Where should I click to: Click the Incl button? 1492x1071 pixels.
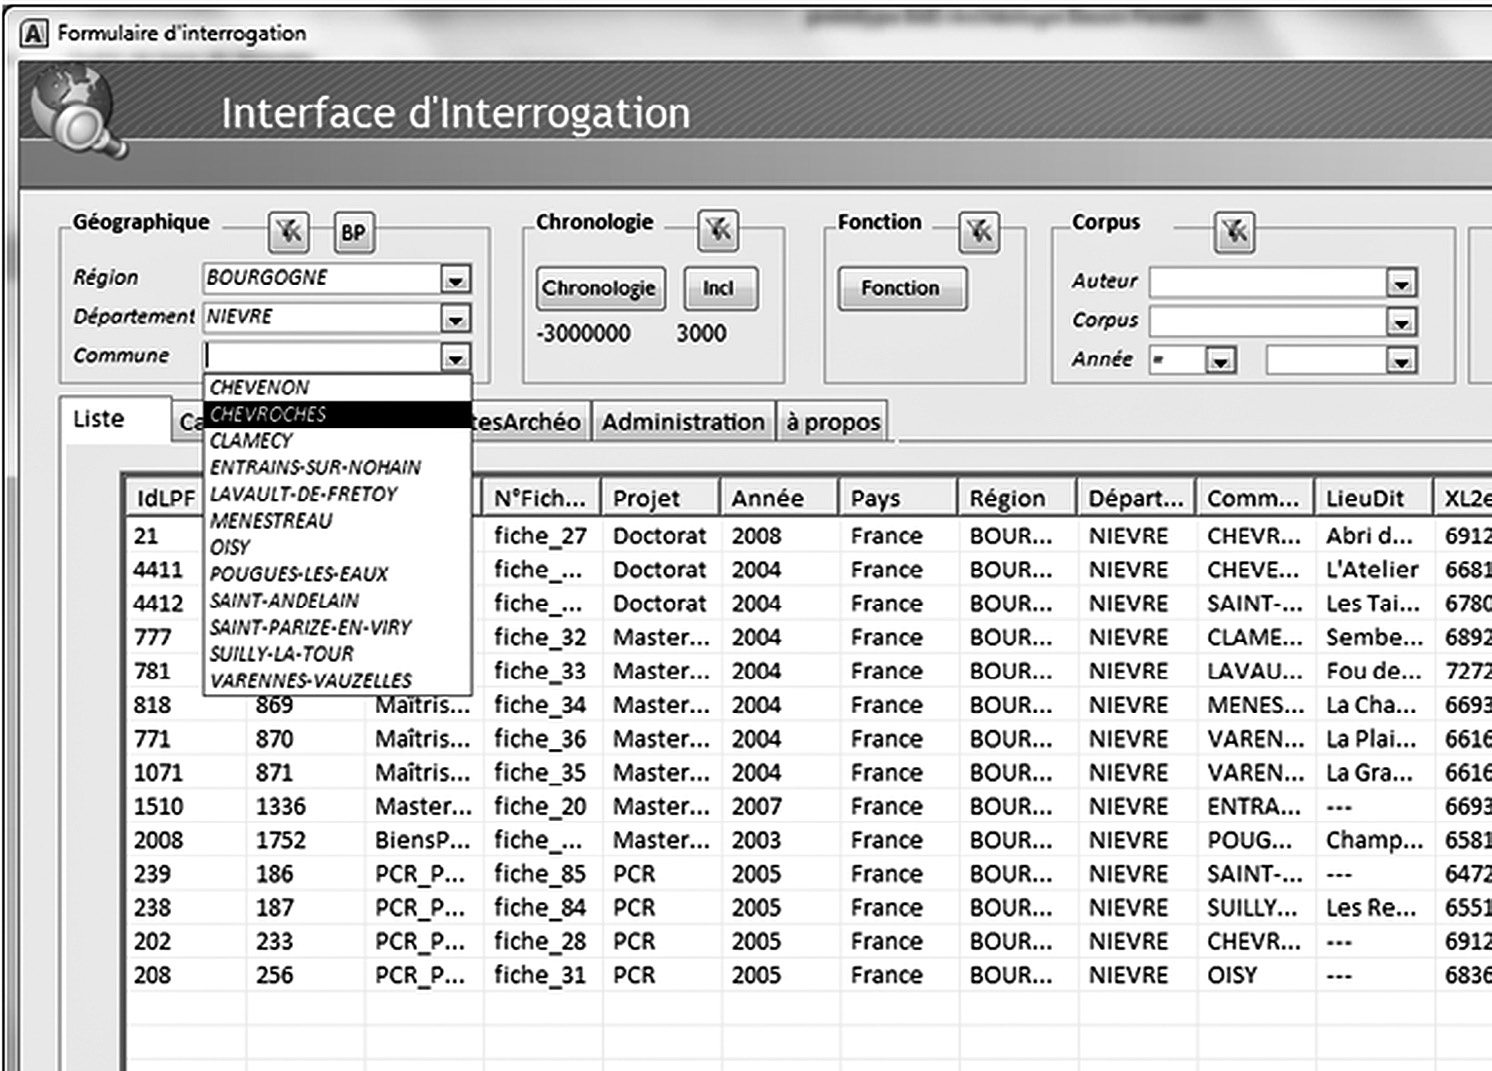720,288
